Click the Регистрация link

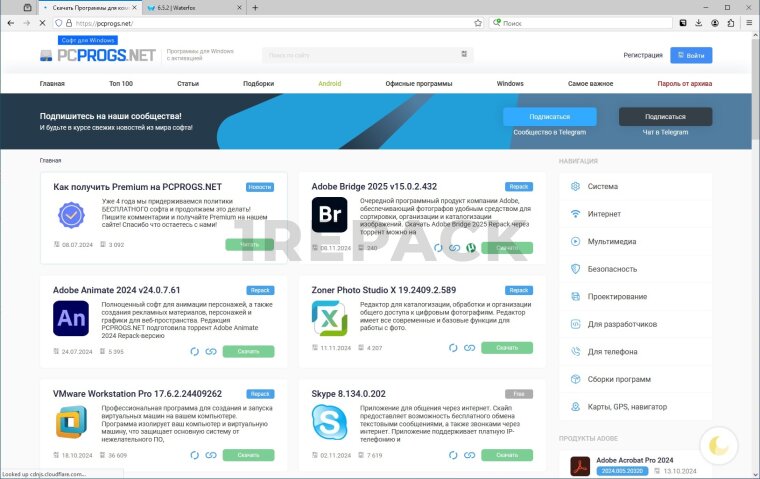tap(642, 56)
